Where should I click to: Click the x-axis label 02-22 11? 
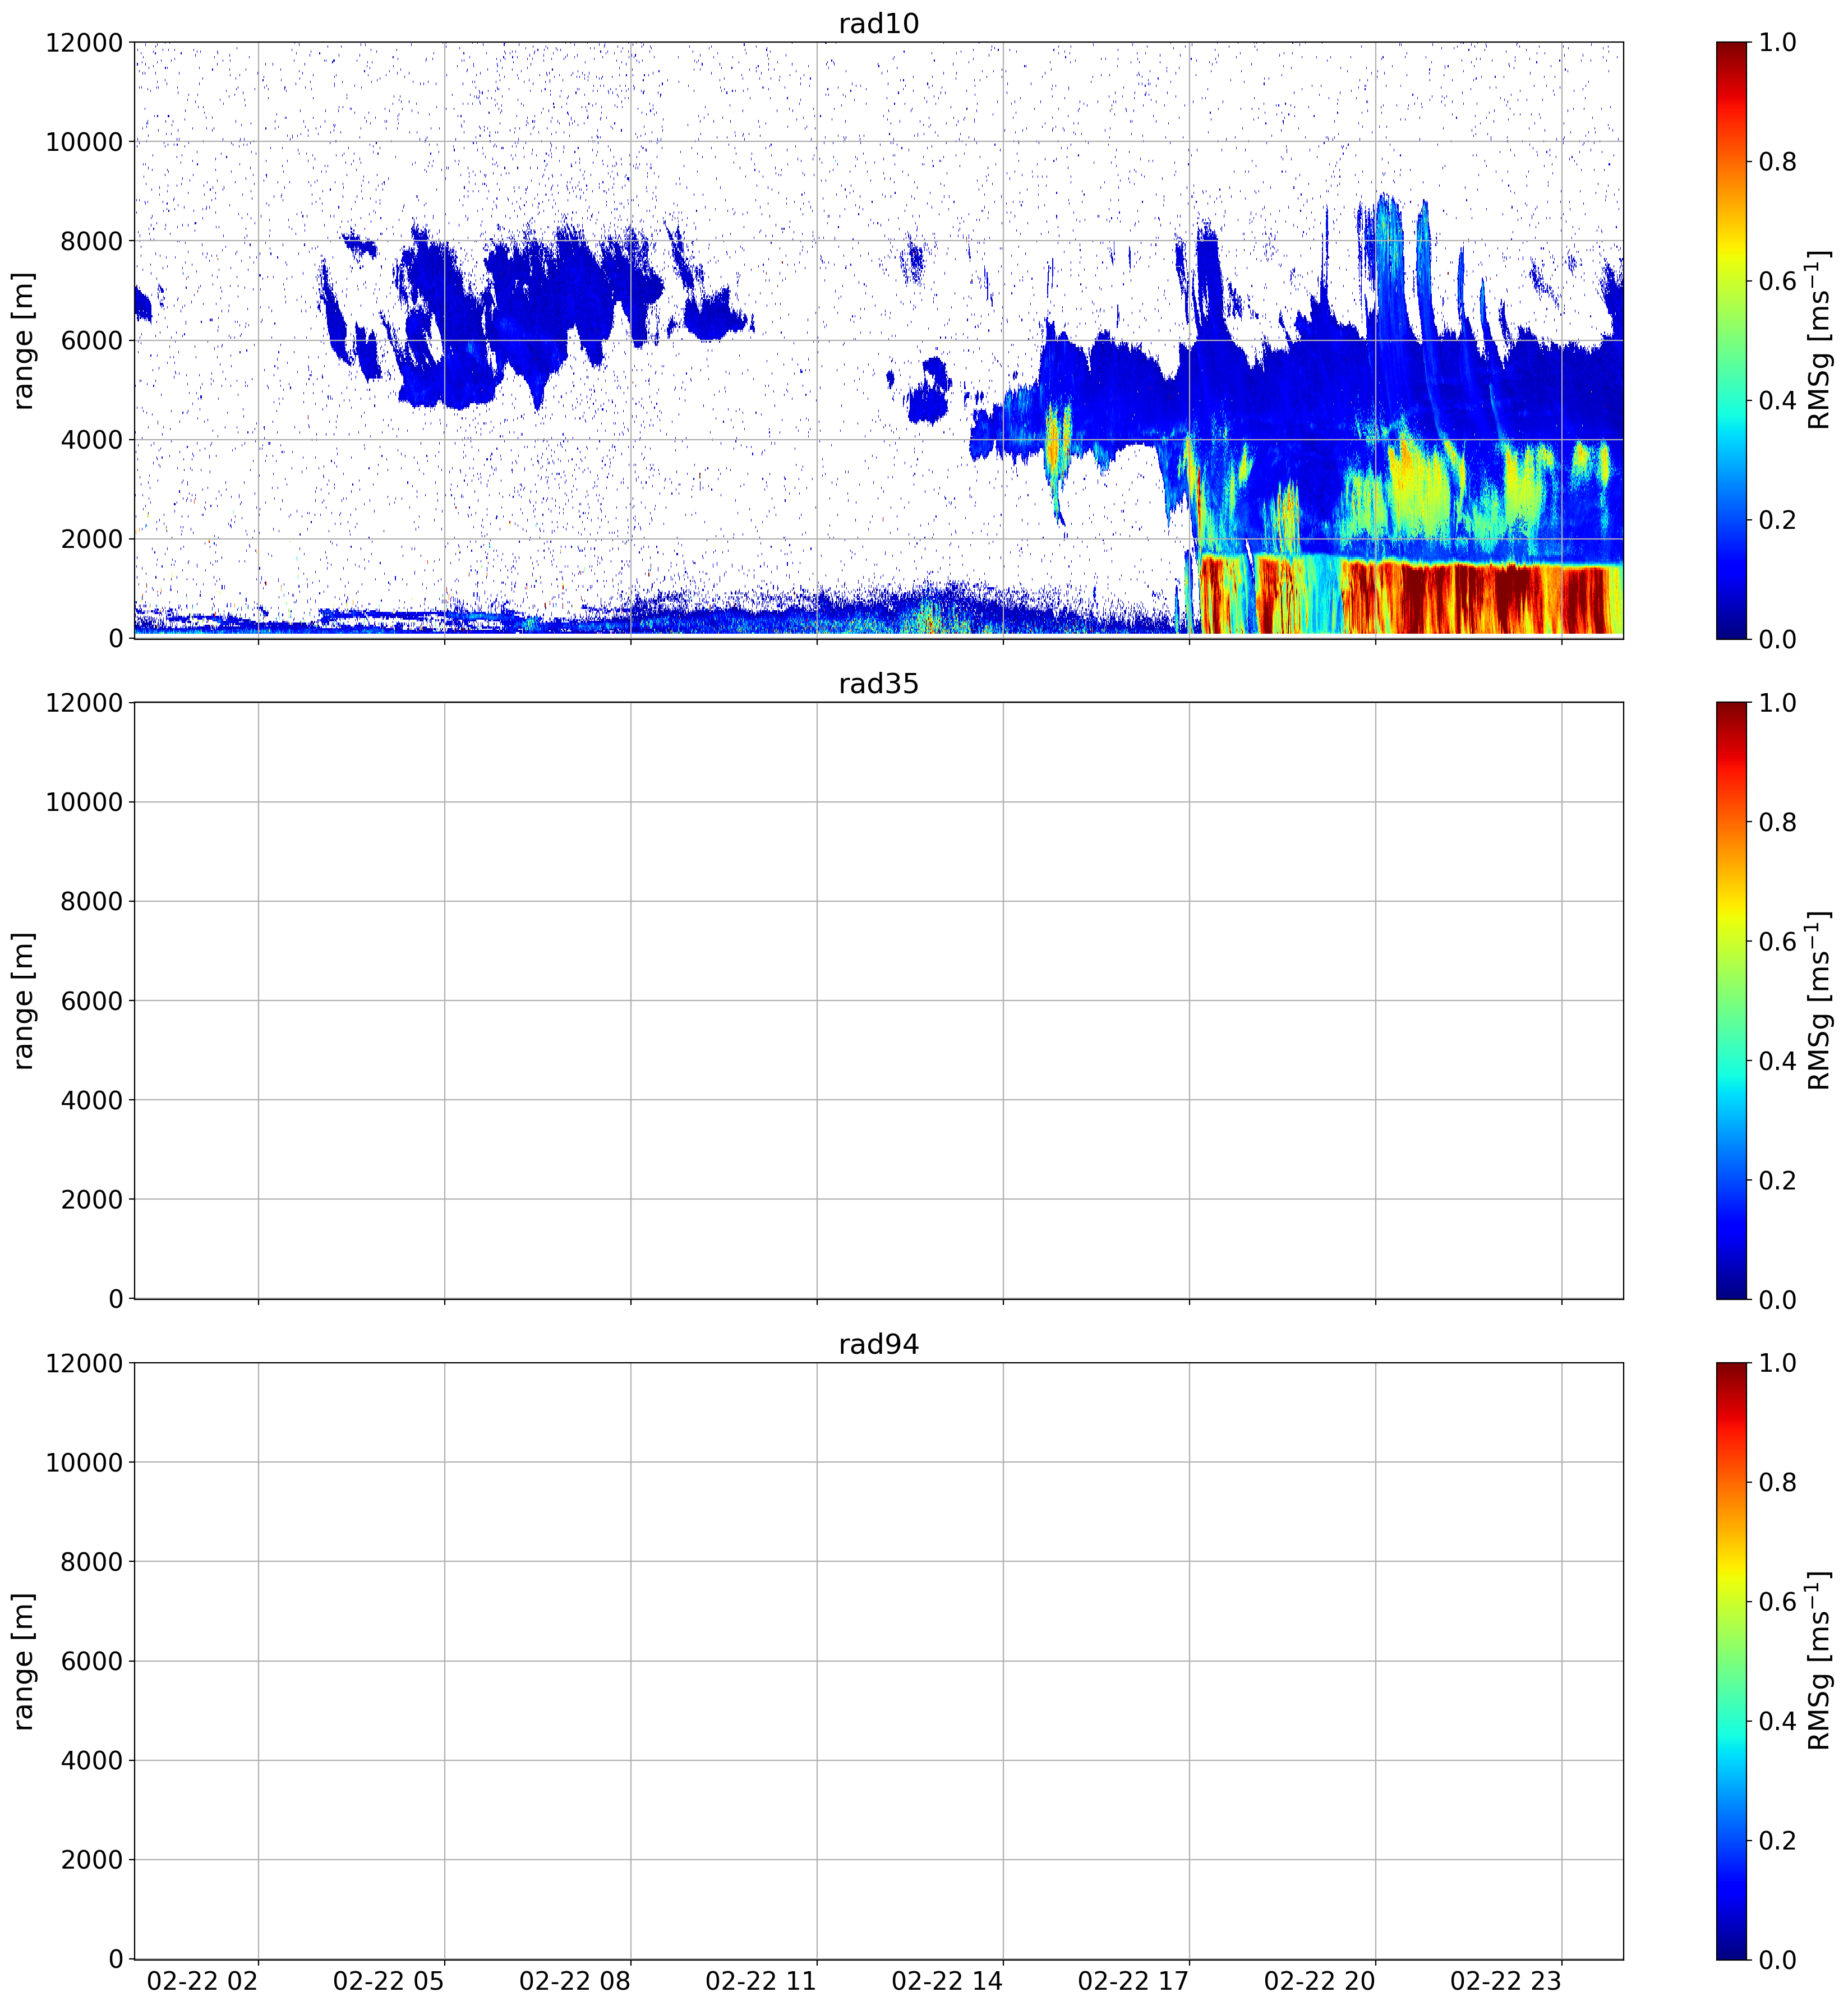pyautogui.click(x=760, y=1981)
